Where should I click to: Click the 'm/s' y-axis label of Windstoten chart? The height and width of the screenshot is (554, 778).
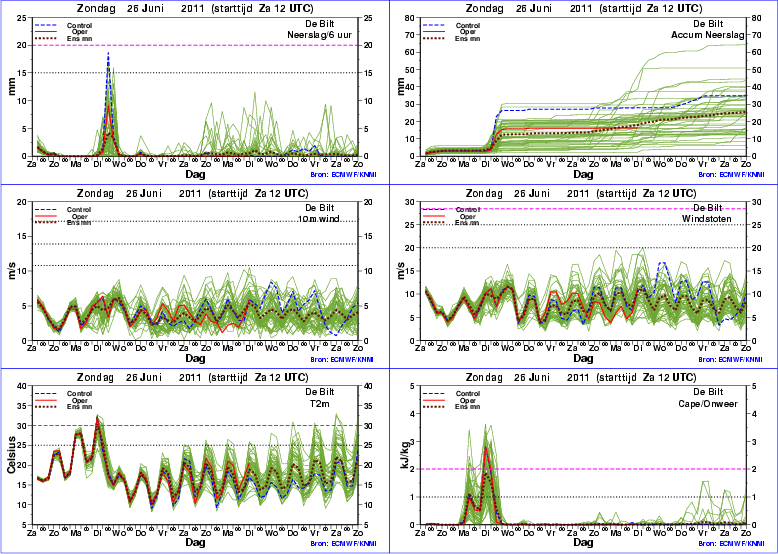399,271
